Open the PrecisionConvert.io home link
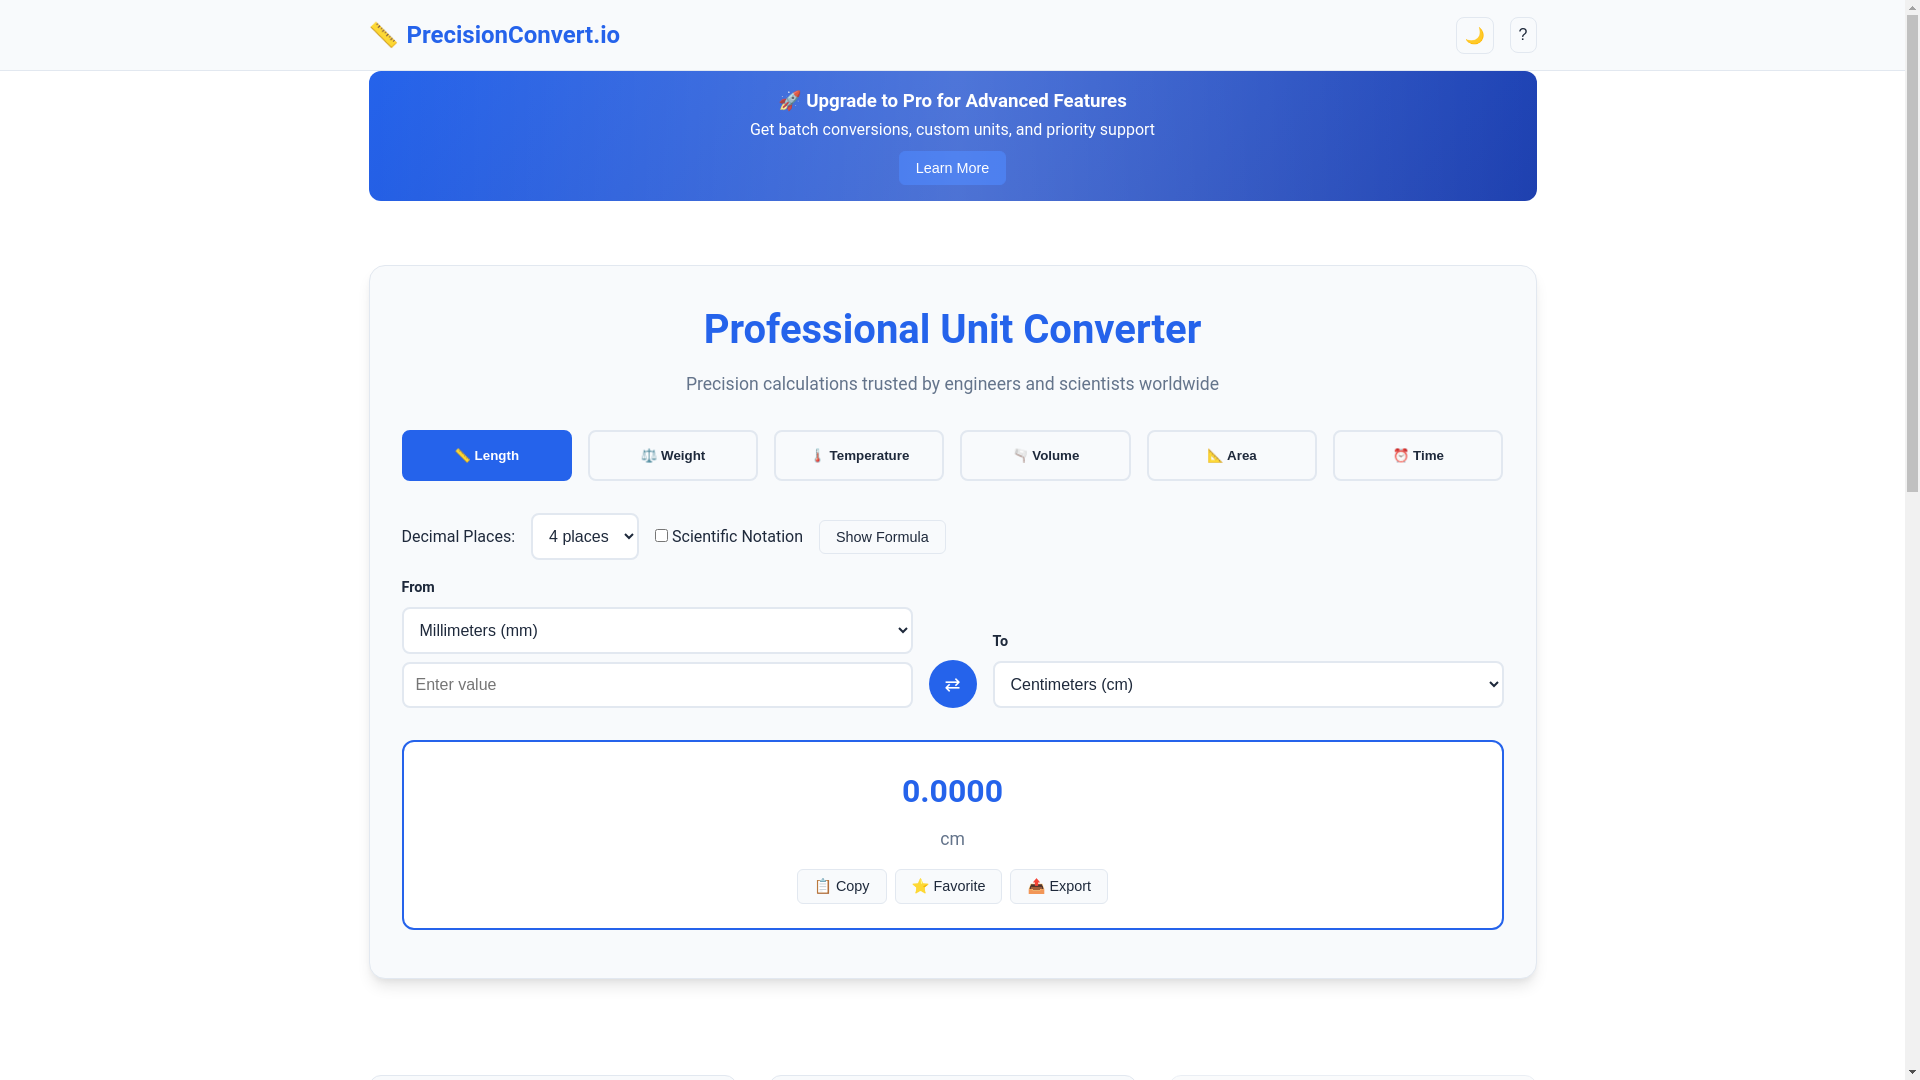This screenshot has height=1080, width=1920. [494, 35]
